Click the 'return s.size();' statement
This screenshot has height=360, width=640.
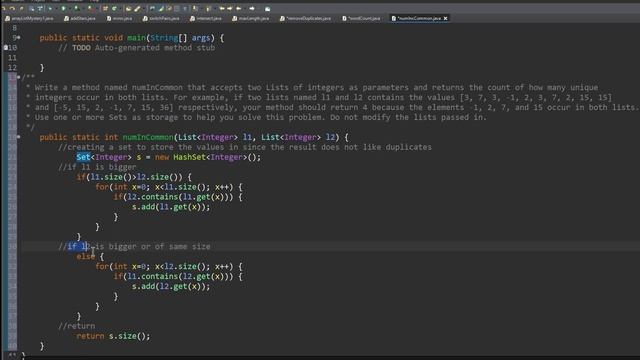113,336
